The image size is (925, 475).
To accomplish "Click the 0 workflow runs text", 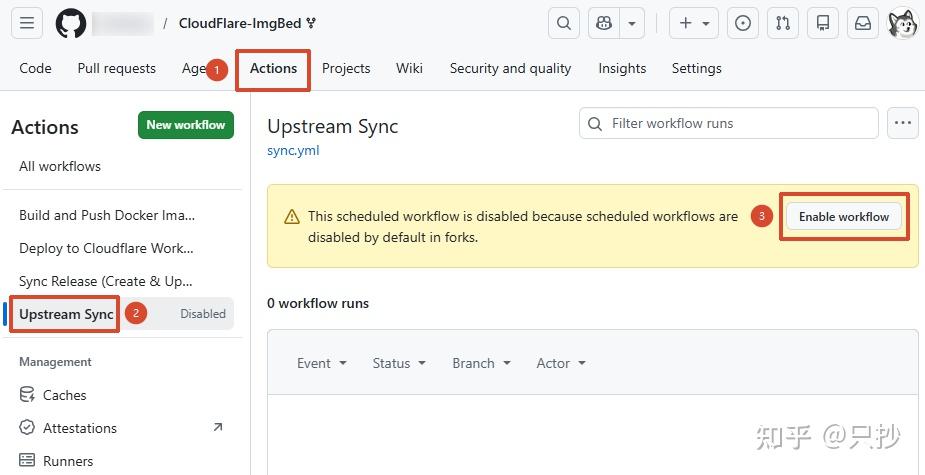I will (x=318, y=304).
